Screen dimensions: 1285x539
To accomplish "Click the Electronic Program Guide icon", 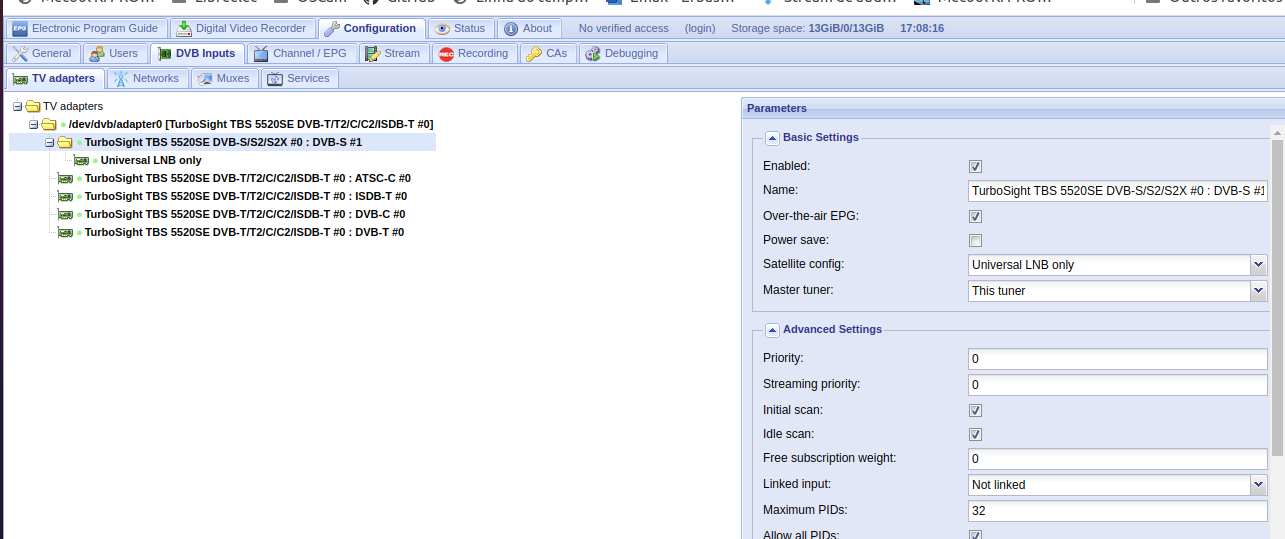I will tap(20, 29).
